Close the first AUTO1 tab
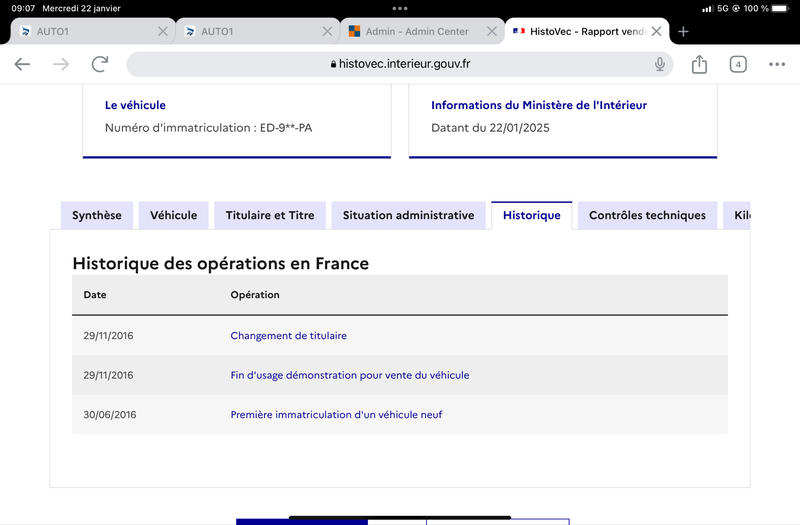The image size is (800, 525). 163,32
